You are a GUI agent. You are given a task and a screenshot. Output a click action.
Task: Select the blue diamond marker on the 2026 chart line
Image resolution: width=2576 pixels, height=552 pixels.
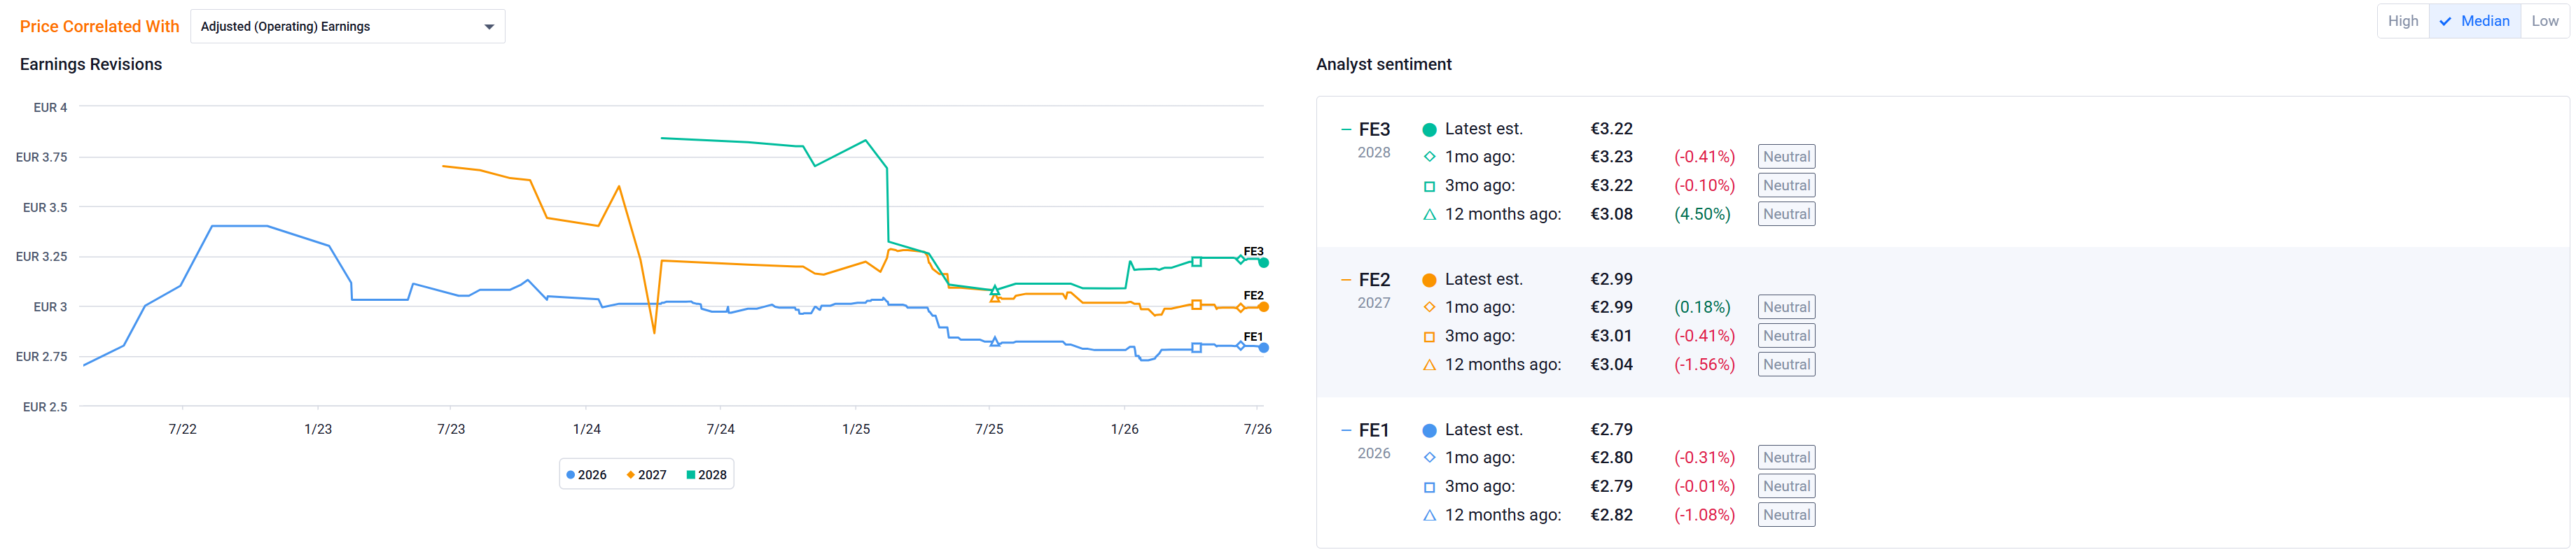click(1241, 346)
